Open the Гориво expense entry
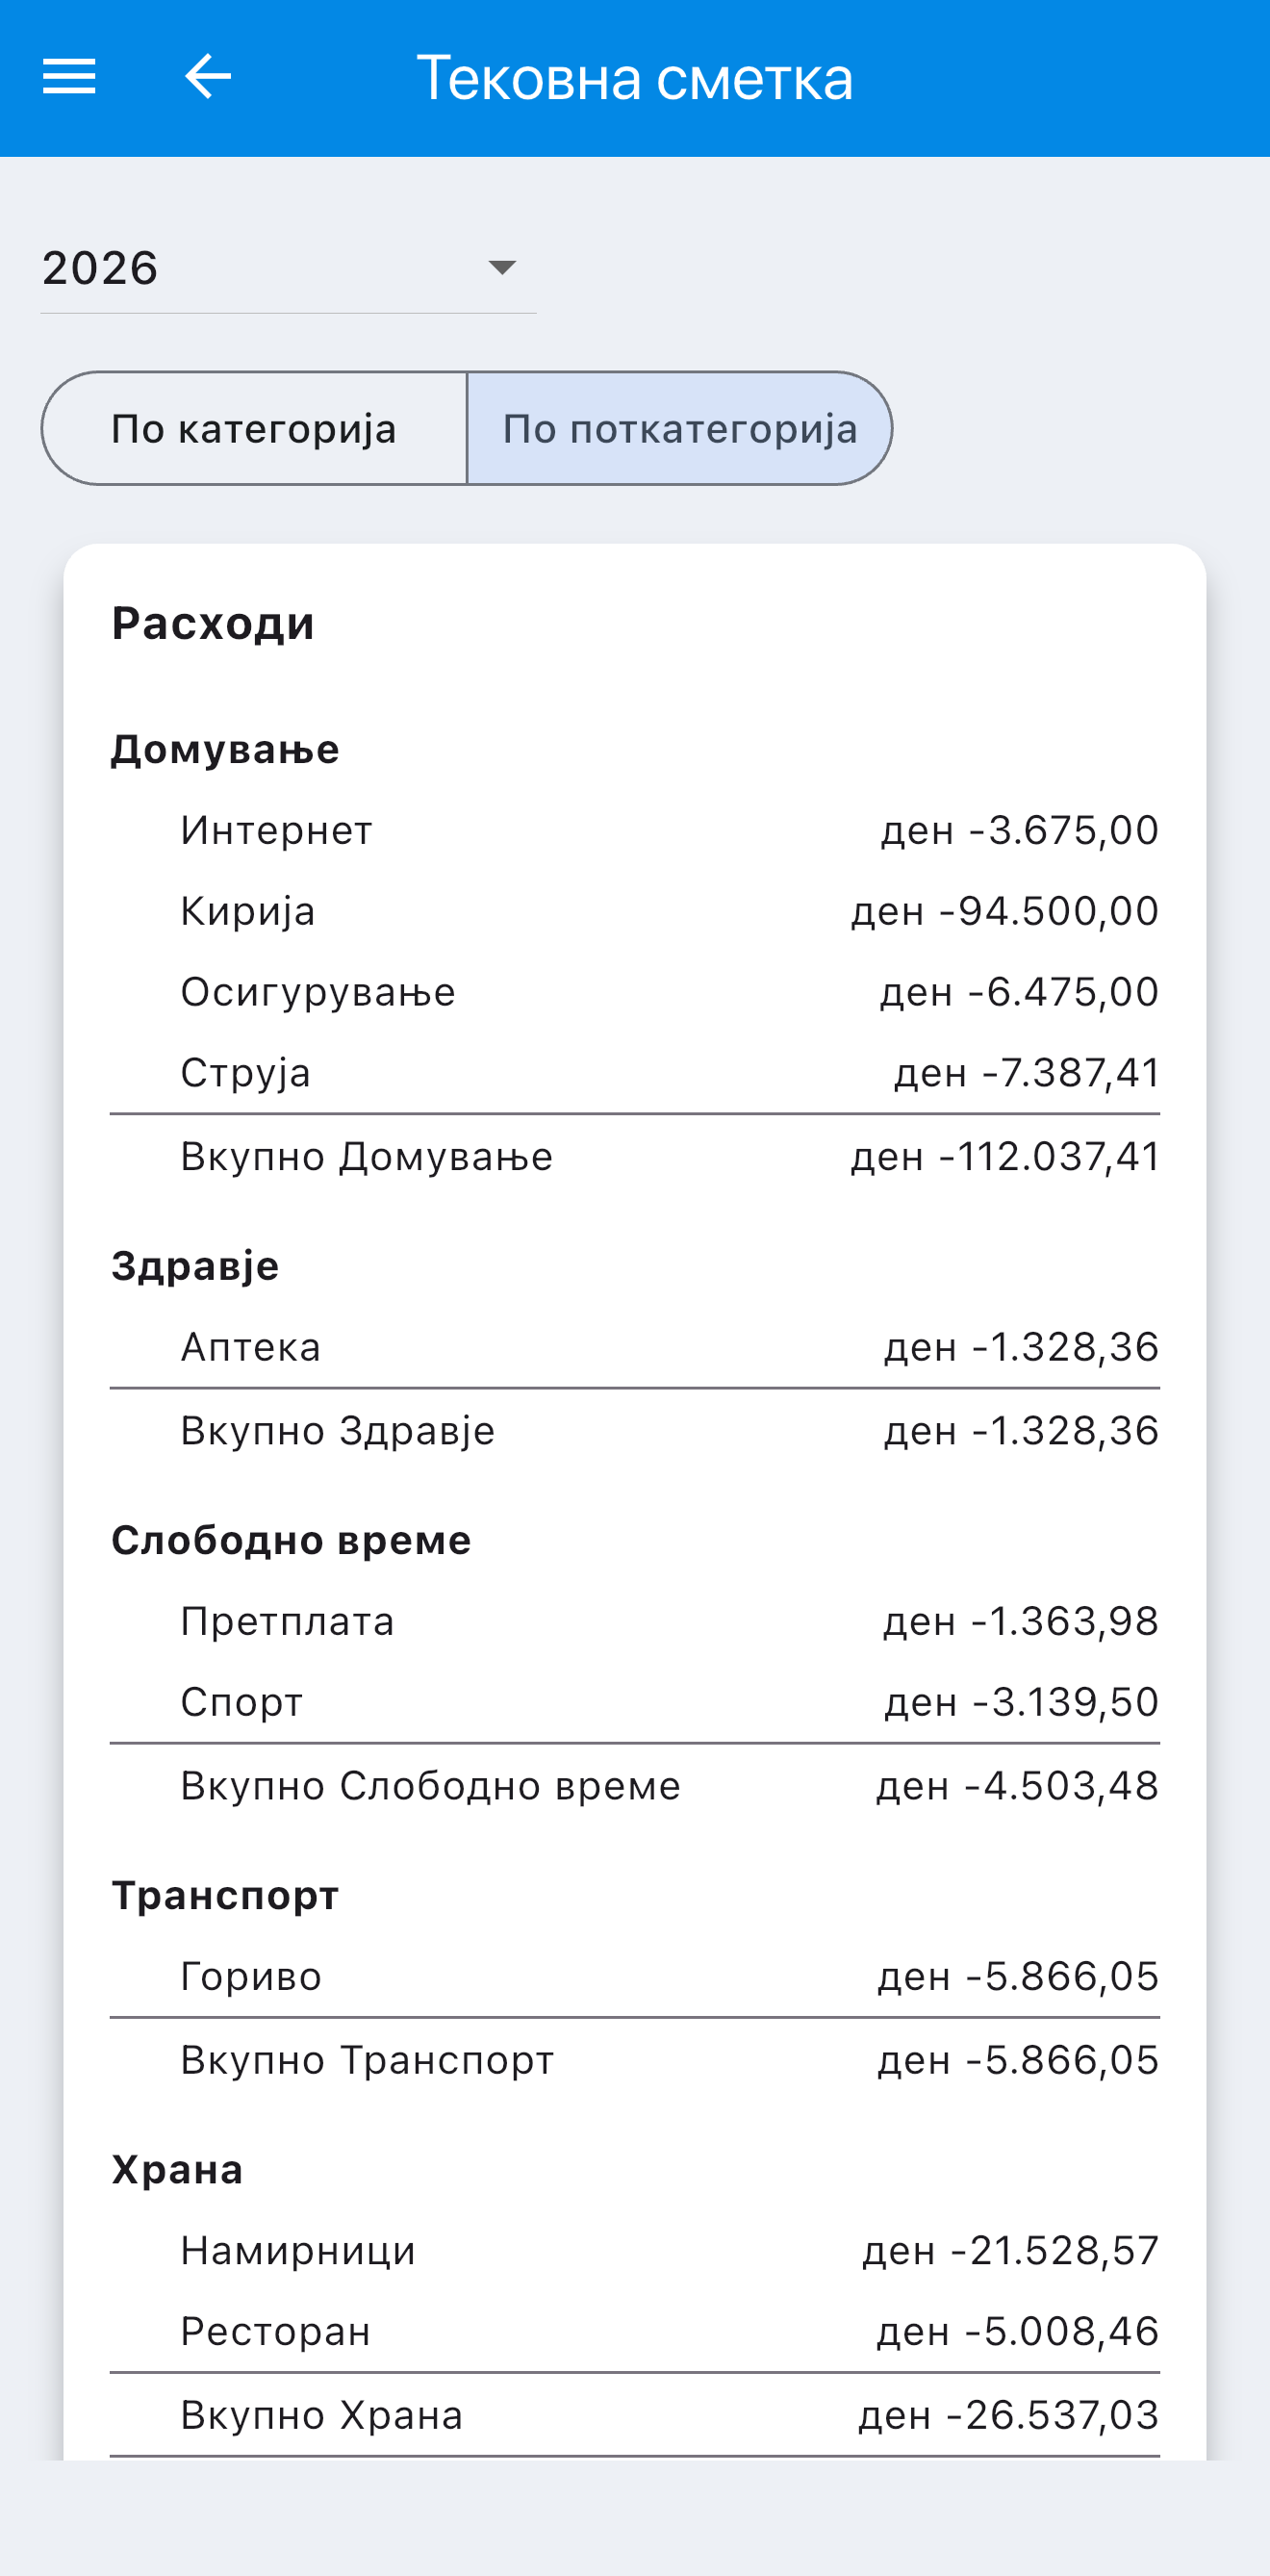 [x=635, y=1976]
